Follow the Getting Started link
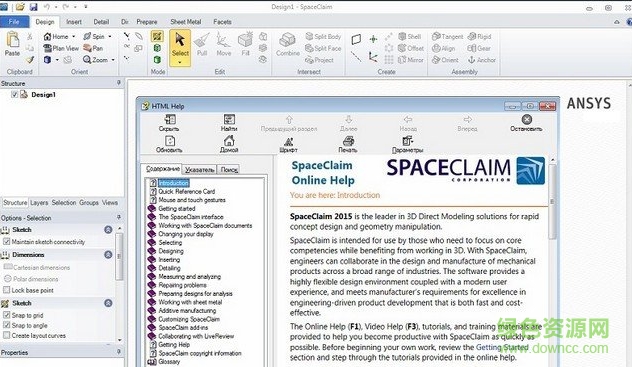This screenshot has width=632, height=367. coord(502,347)
